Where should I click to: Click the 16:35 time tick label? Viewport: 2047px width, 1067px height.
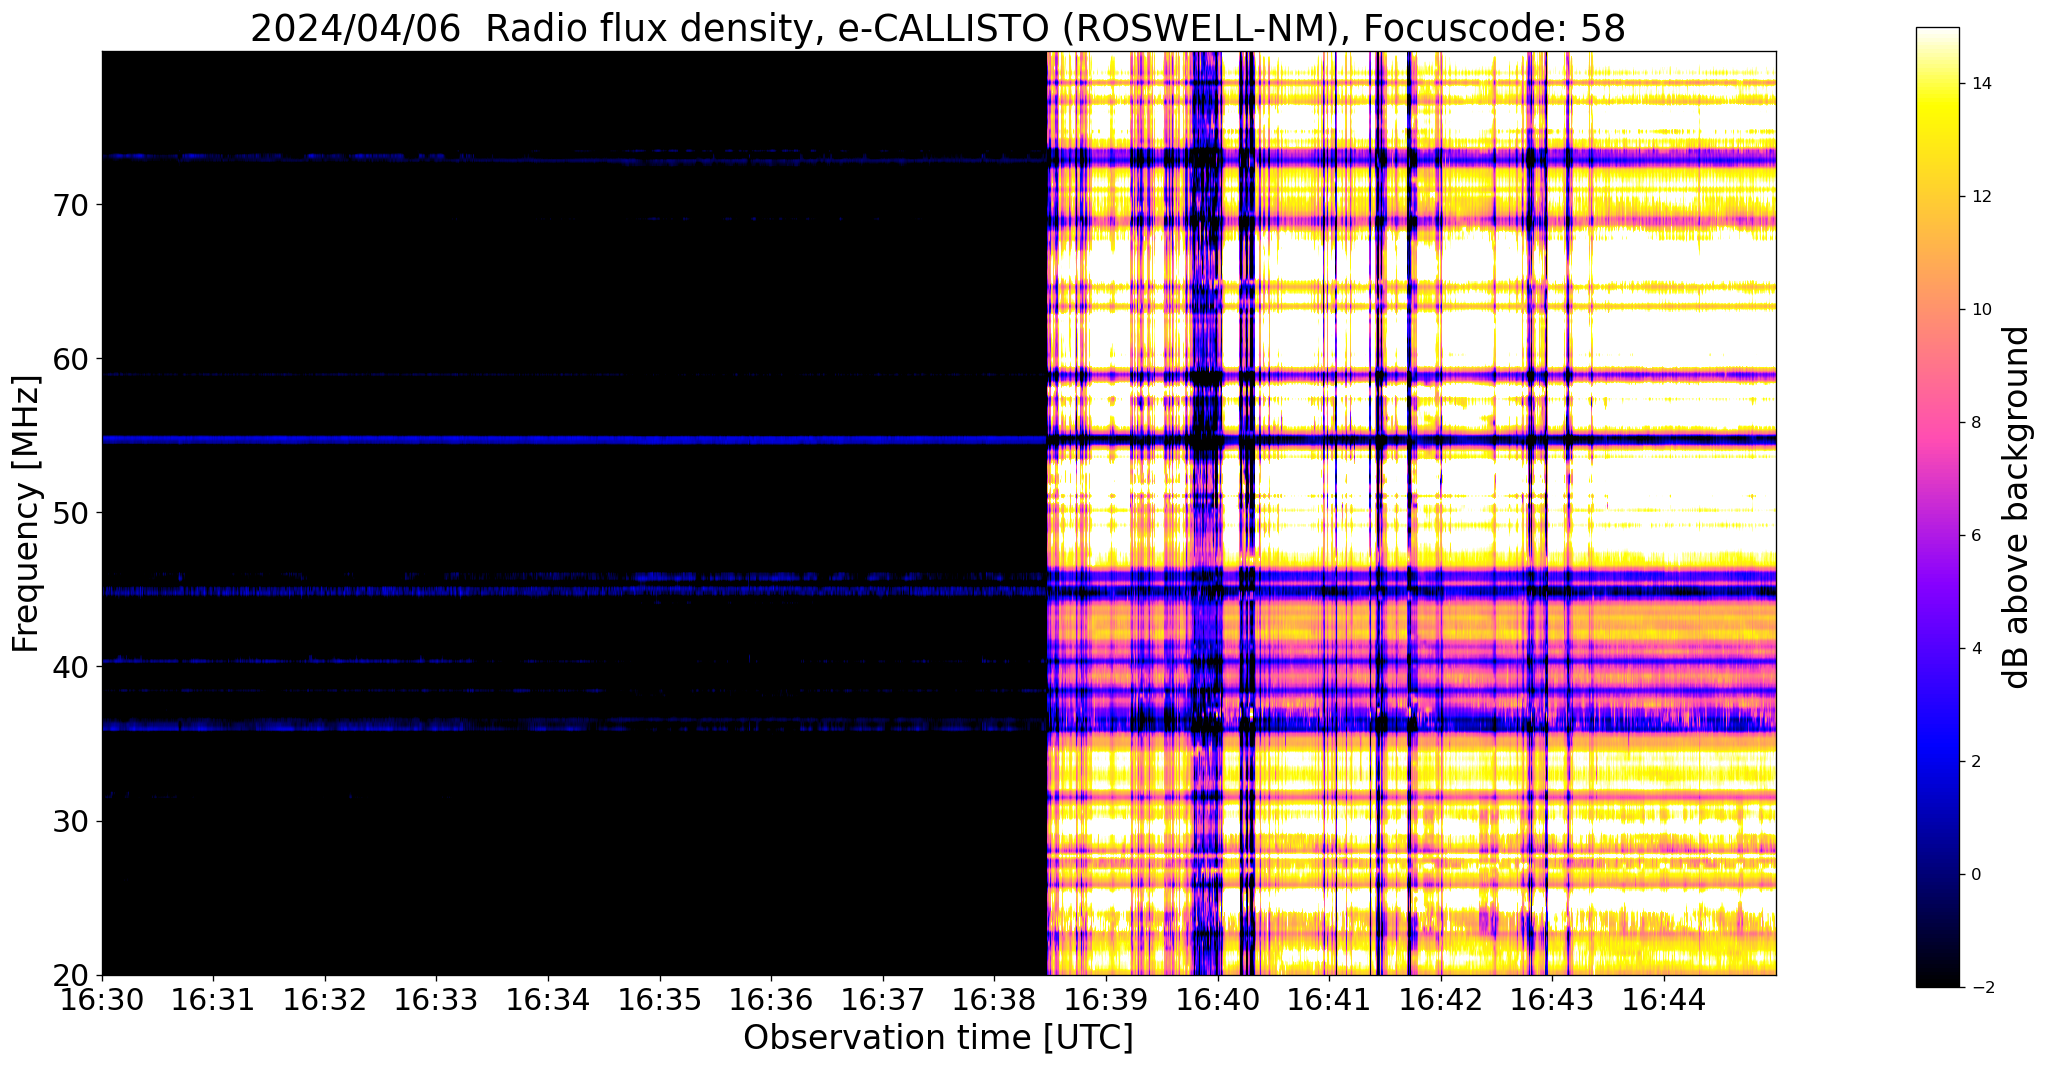tap(660, 998)
